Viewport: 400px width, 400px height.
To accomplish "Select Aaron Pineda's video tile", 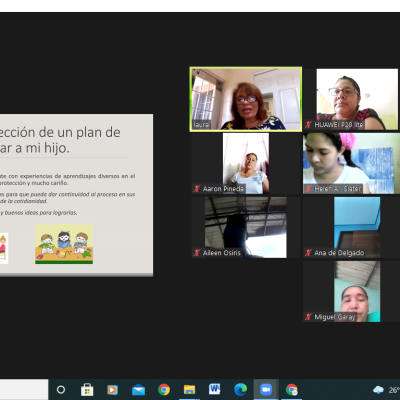I will click(x=246, y=163).
